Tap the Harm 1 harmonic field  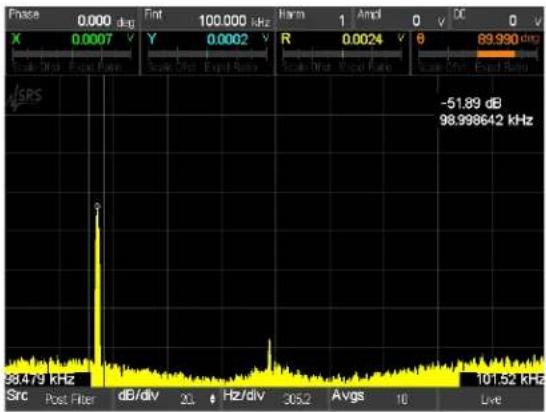[315, 20]
